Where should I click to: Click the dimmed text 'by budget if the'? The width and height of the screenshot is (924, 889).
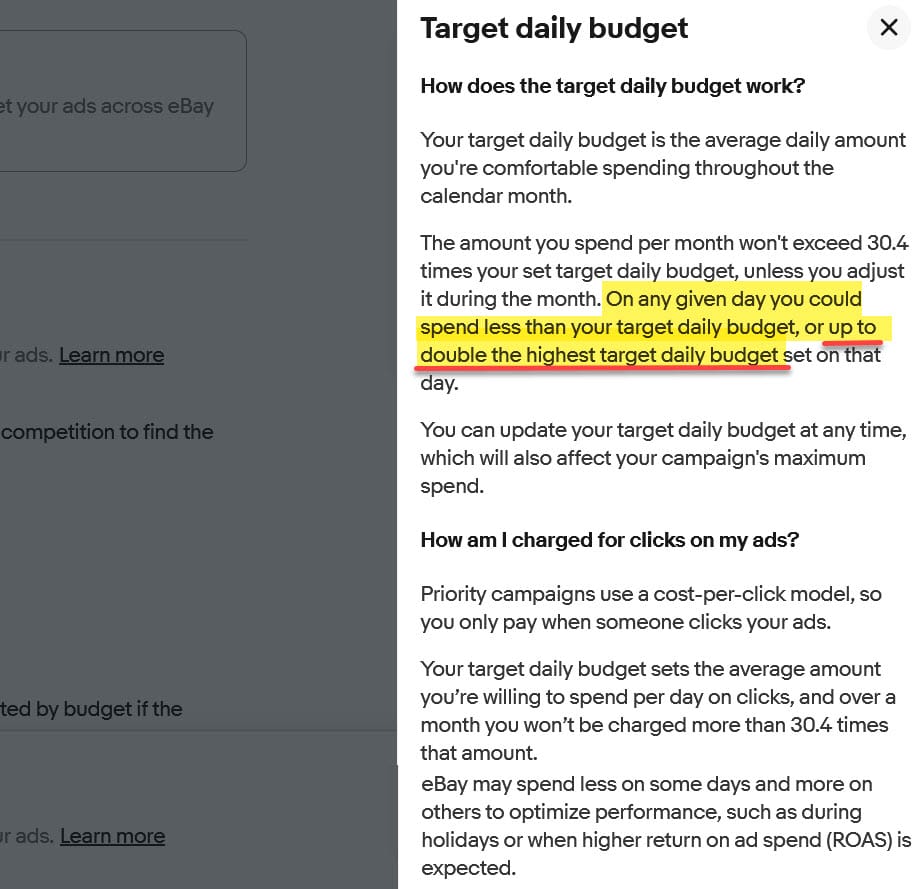tap(92, 709)
